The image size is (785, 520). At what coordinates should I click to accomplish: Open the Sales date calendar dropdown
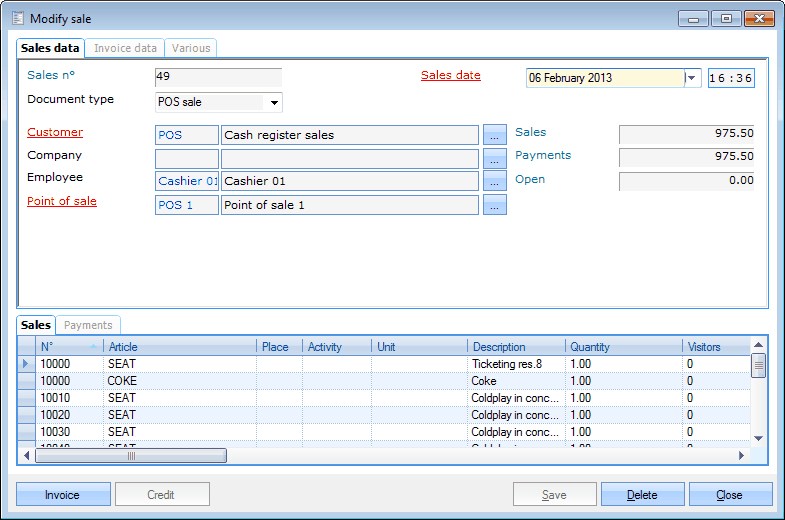pos(692,78)
